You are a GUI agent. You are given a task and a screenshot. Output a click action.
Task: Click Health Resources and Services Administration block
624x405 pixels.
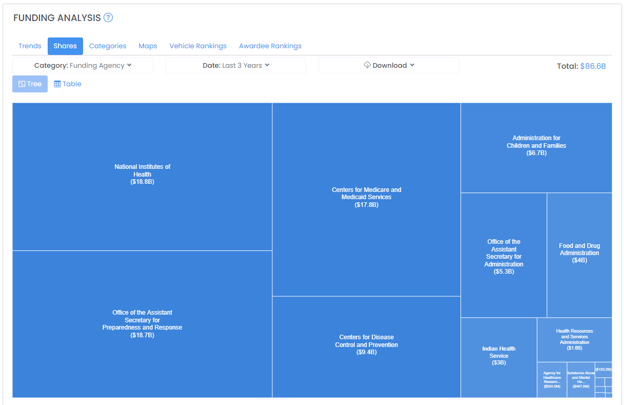[575, 339]
